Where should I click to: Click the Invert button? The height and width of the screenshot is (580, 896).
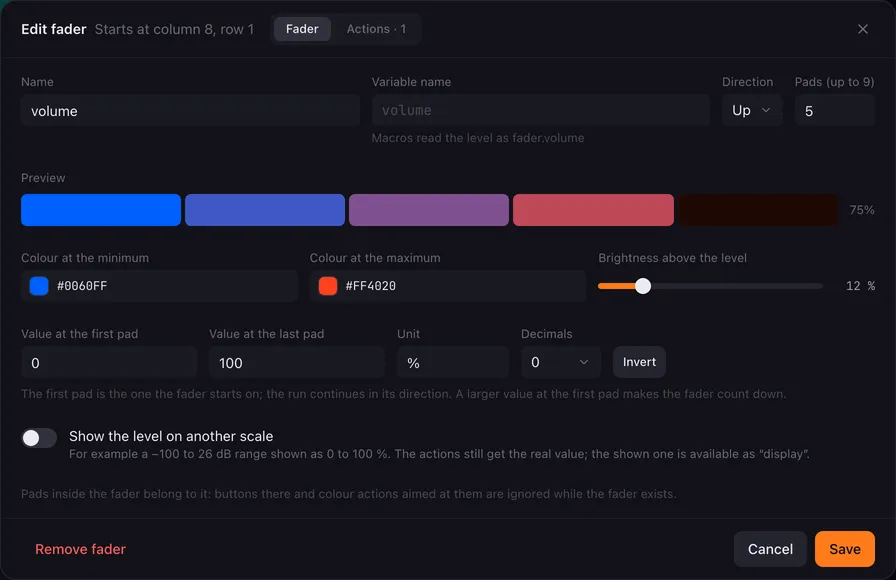point(639,362)
